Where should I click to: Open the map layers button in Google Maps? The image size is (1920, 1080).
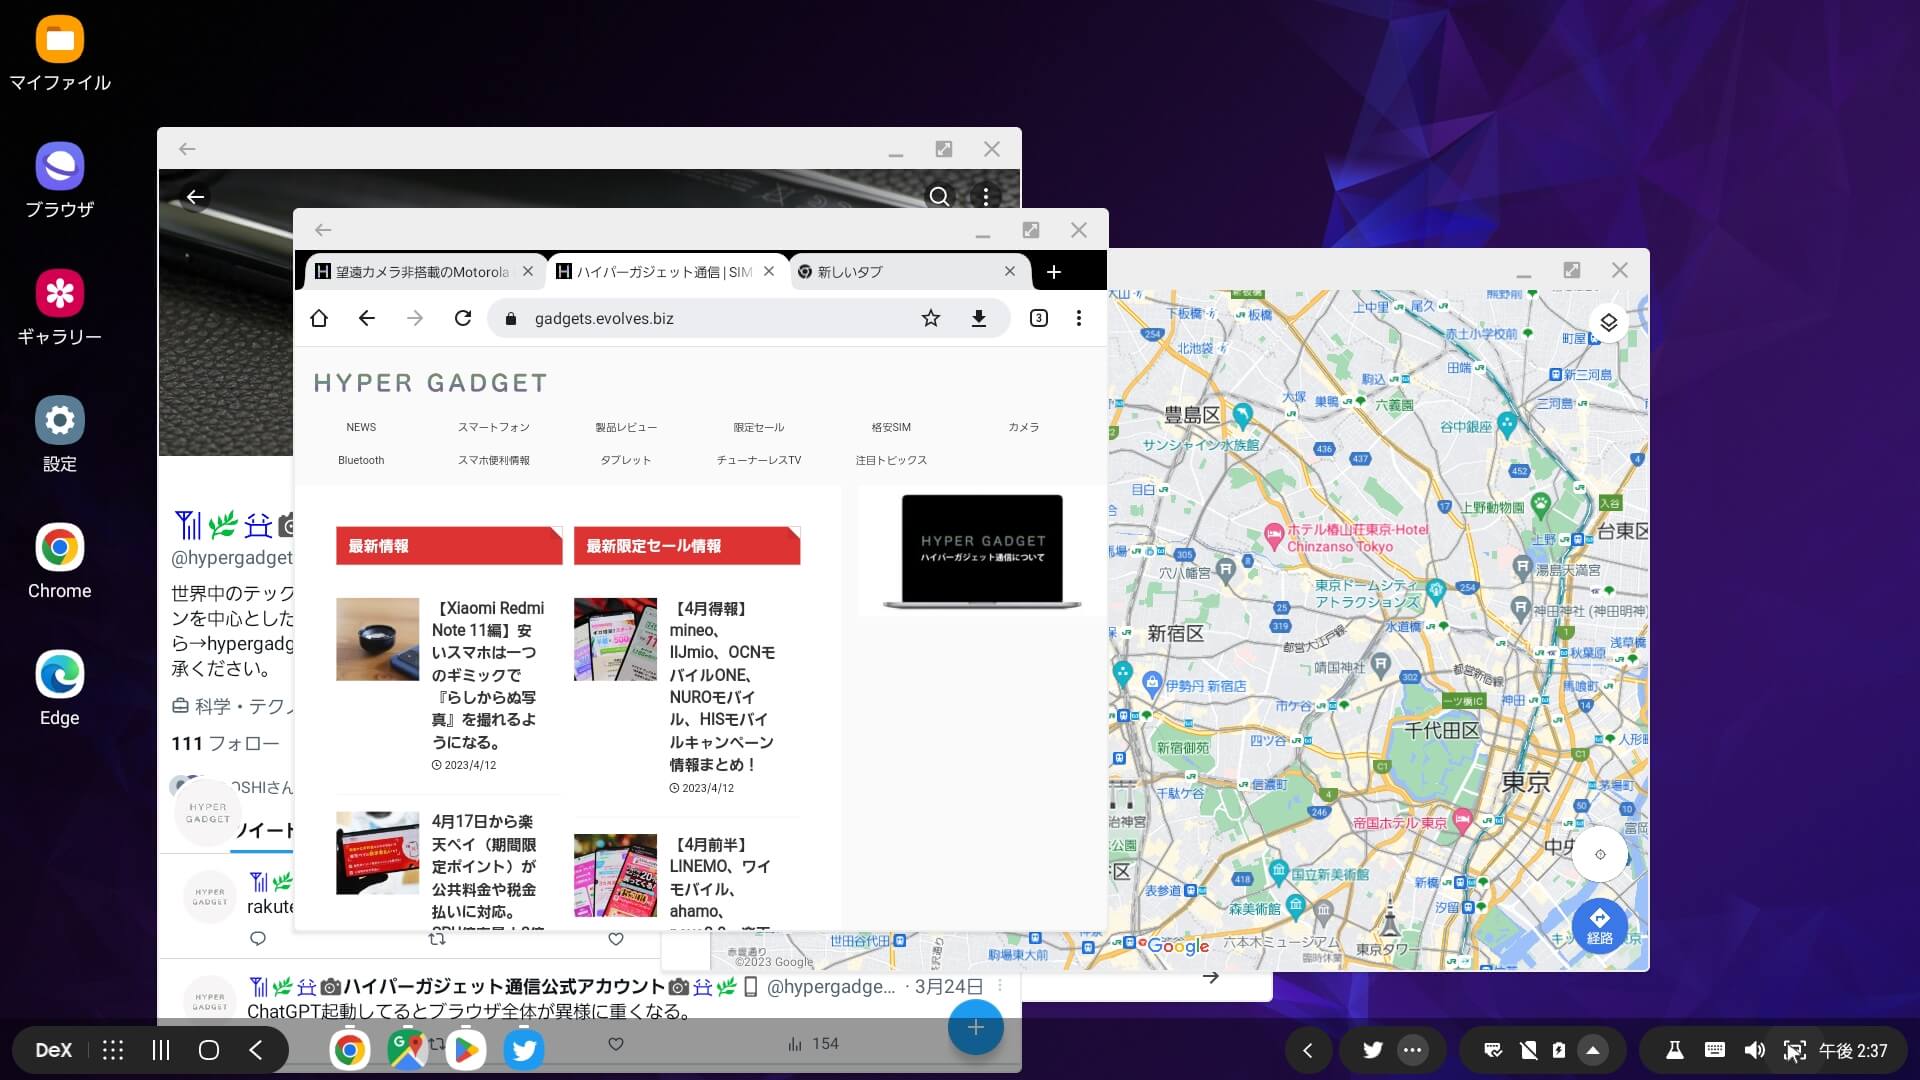(1609, 322)
